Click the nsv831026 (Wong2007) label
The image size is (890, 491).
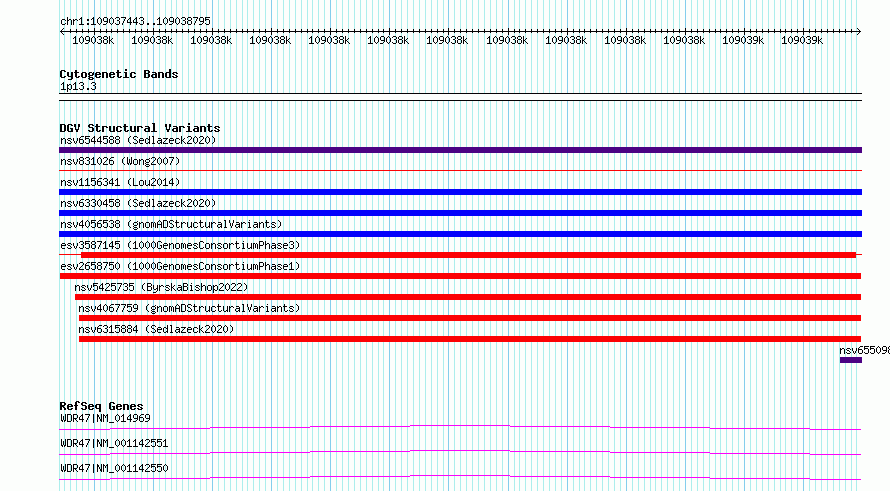[120, 161]
